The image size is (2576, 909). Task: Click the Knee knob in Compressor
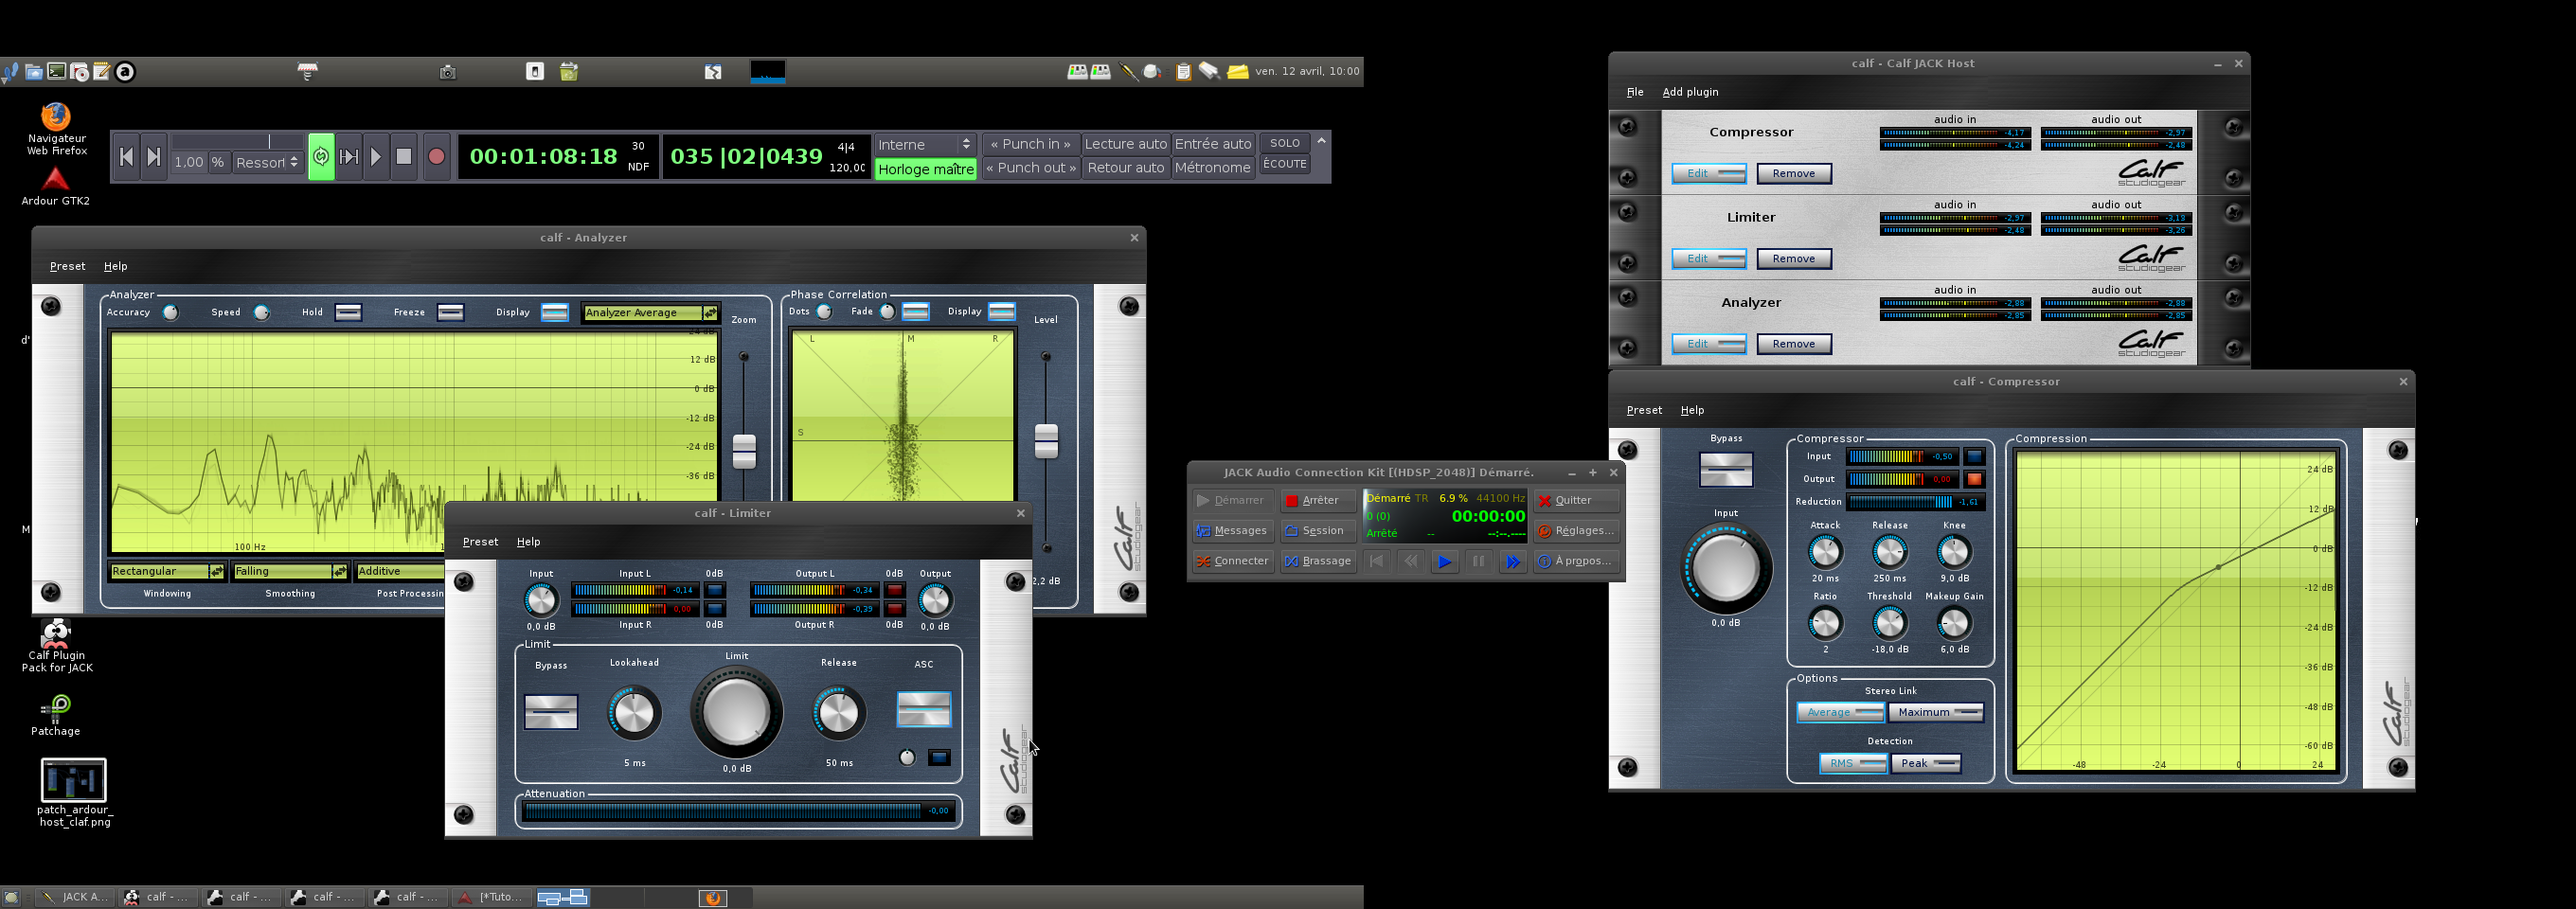pyautogui.click(x=1954, y=551)
